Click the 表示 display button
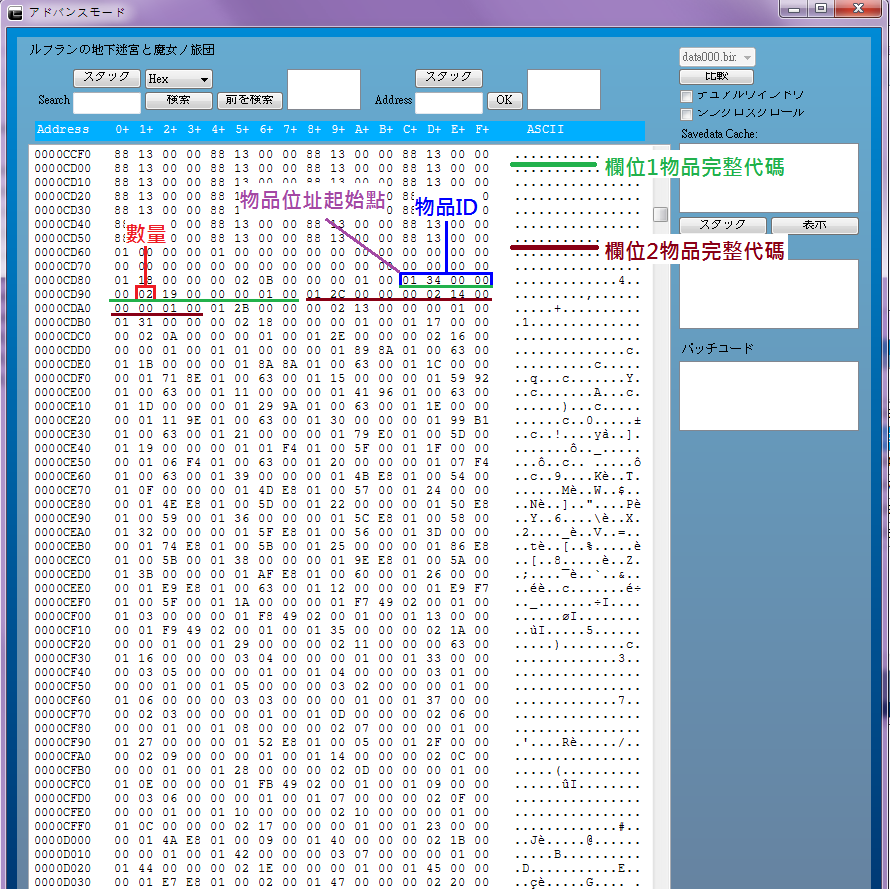The height and width of the screenshot is (889, 890). click(x=814, y=226)
